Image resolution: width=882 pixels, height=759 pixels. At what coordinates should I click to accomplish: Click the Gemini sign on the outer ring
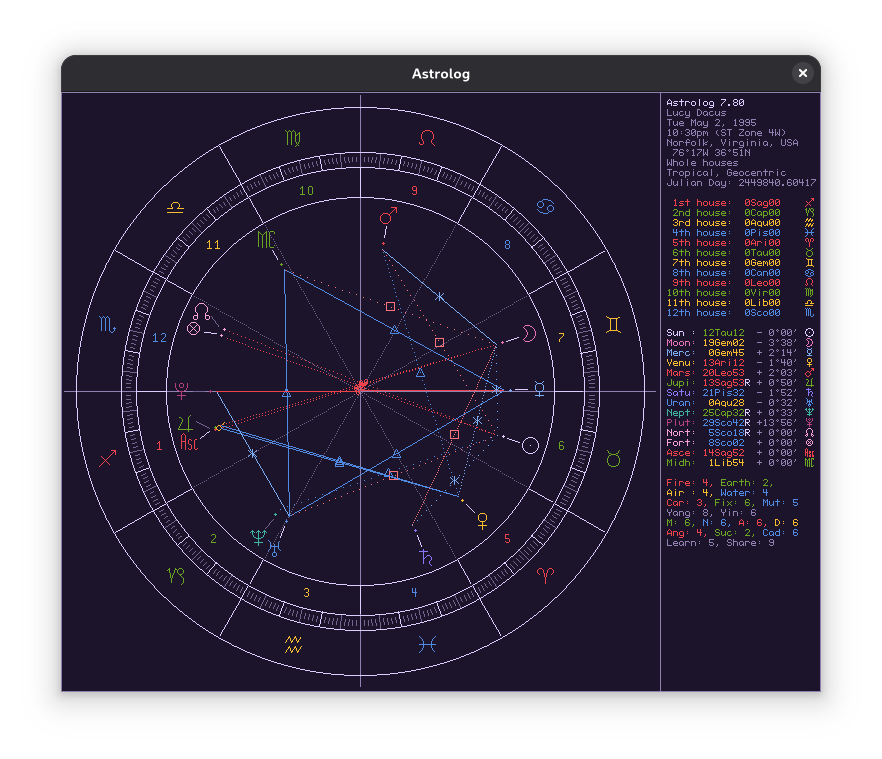tap(613, 324)
